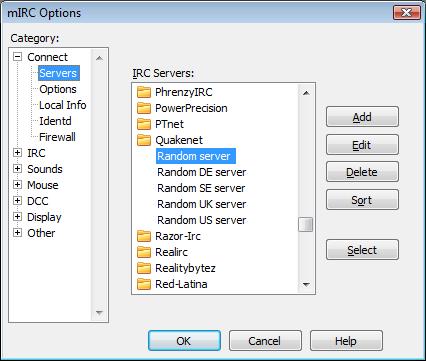Click the Quakenet folder icon
426x361 pixels.
144,140
